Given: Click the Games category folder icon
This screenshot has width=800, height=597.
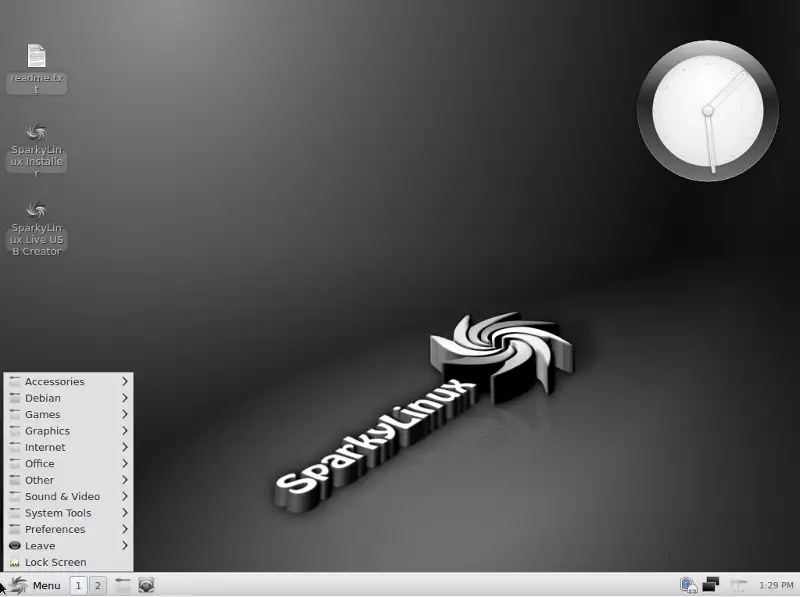Looking at the screenshot, I should click(15, 414).
